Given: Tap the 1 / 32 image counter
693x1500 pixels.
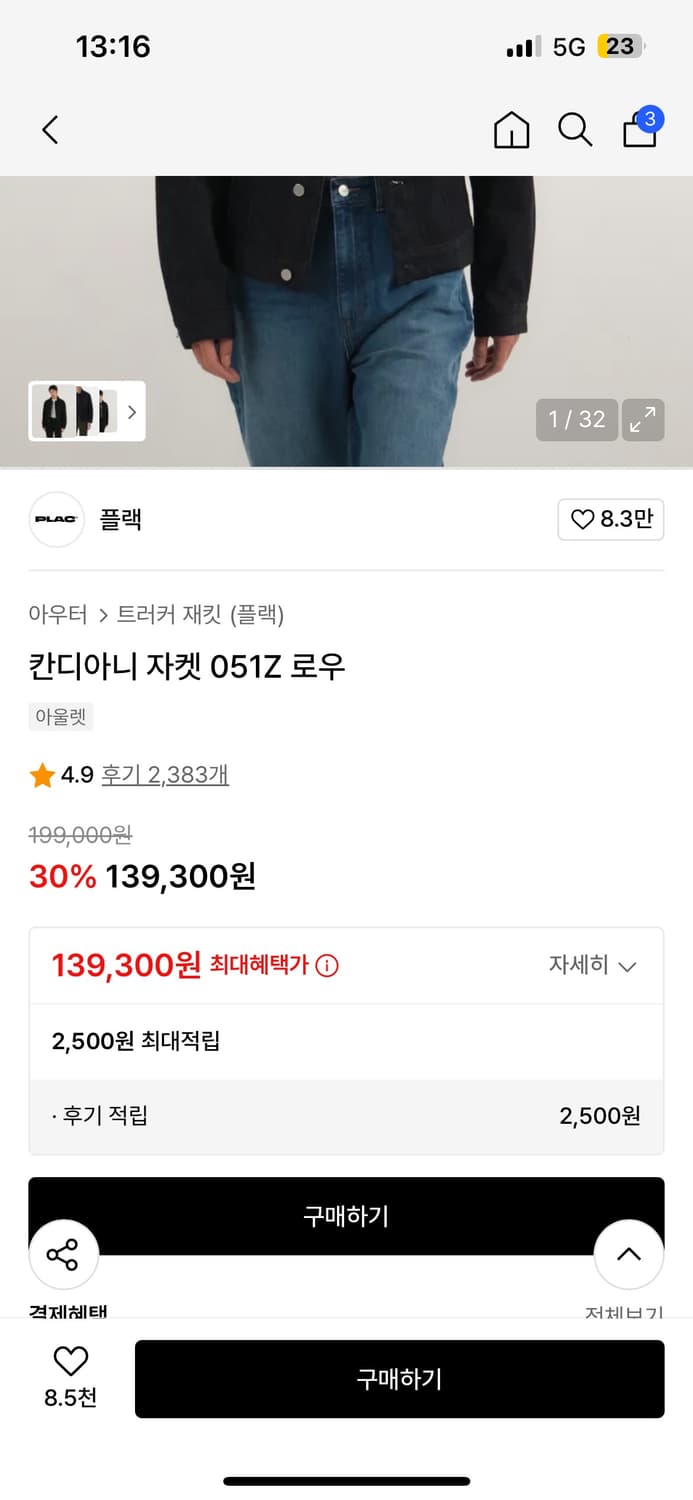Looking at the screenshot, I should [577, 420].
